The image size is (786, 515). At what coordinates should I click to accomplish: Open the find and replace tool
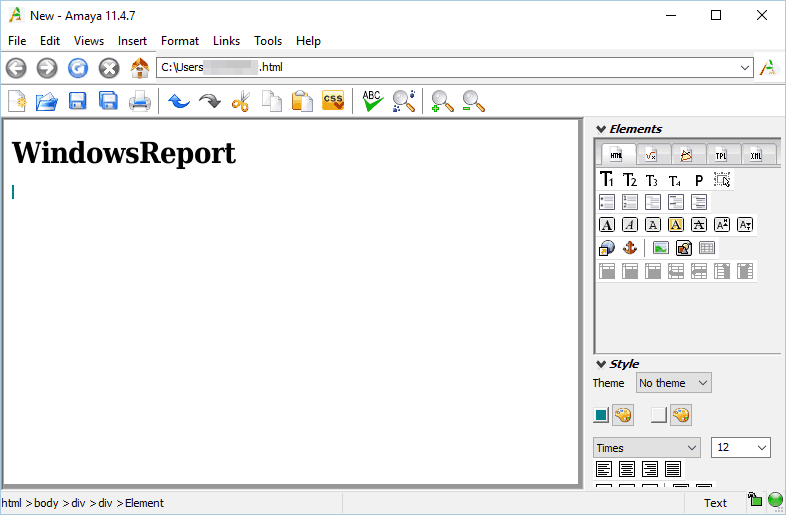point(404,101)
